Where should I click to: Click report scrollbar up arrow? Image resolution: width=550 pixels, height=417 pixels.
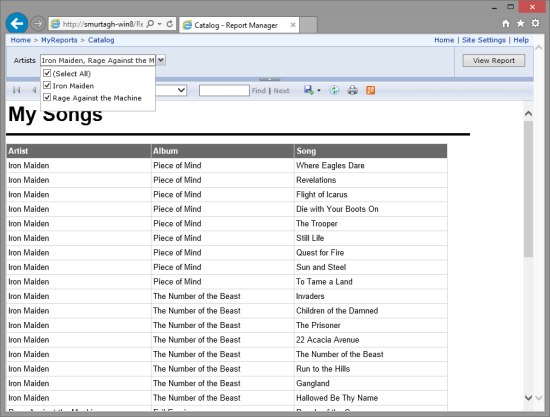coord(528,114)
